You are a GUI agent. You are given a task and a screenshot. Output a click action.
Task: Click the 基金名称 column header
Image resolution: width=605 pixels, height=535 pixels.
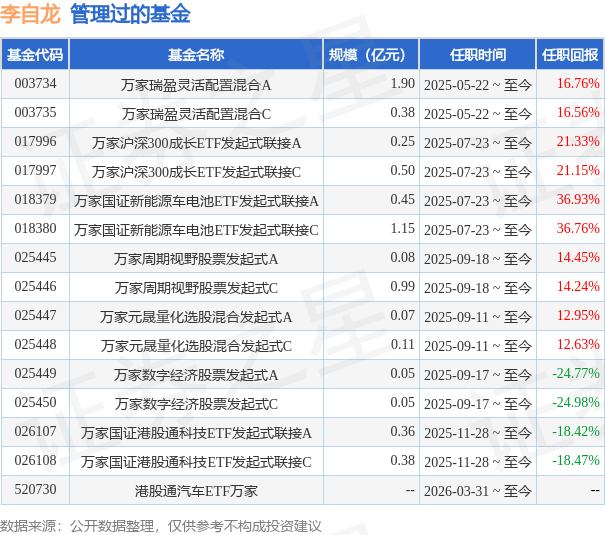click(196, 55)
